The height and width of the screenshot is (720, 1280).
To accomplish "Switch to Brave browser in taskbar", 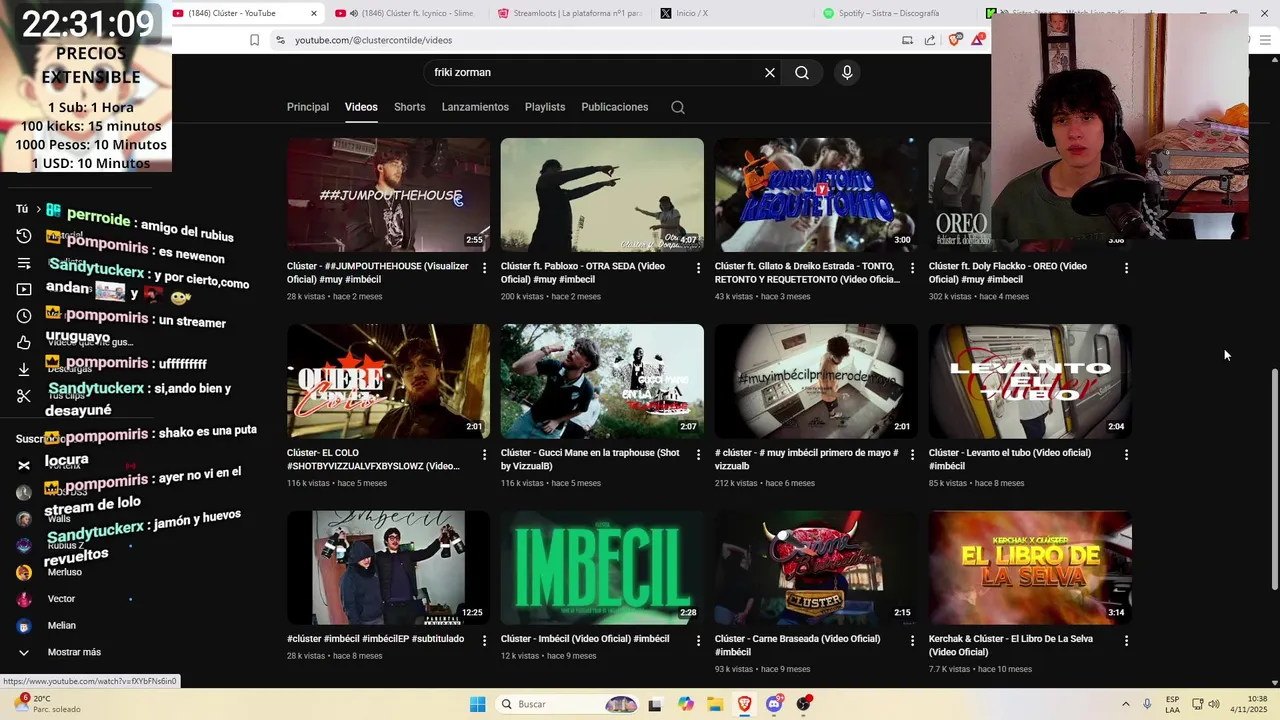I will coord(745,704).
